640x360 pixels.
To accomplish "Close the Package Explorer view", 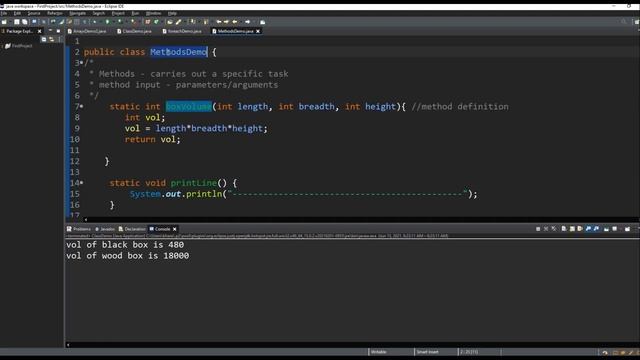I will click(40, 31).
